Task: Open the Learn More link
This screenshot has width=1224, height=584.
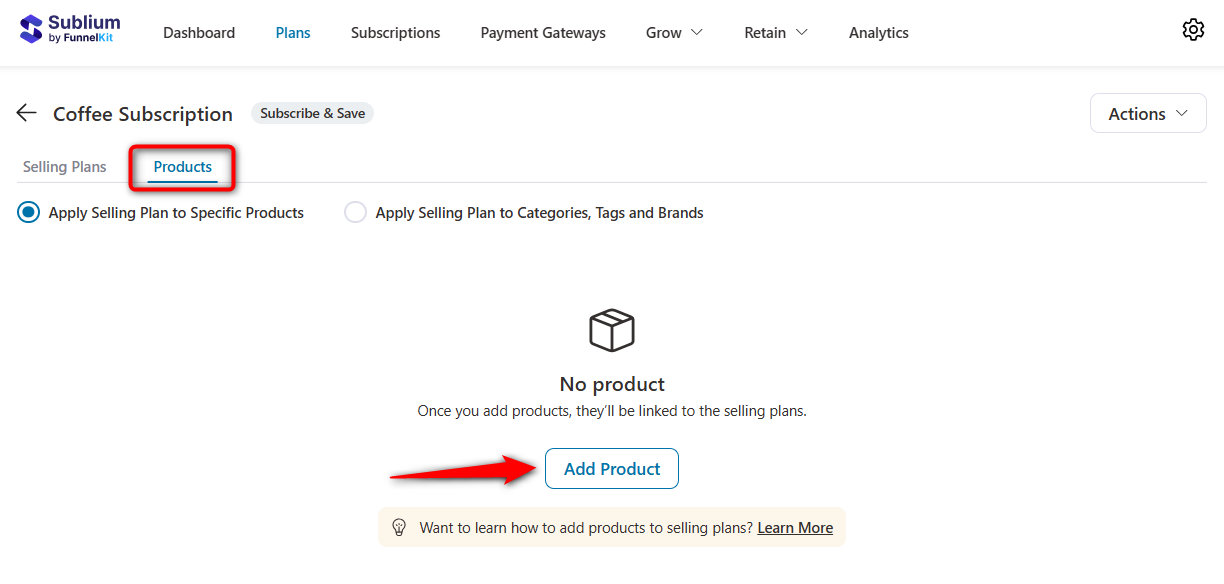Action: pyautogui.click(x=794, y=527)
